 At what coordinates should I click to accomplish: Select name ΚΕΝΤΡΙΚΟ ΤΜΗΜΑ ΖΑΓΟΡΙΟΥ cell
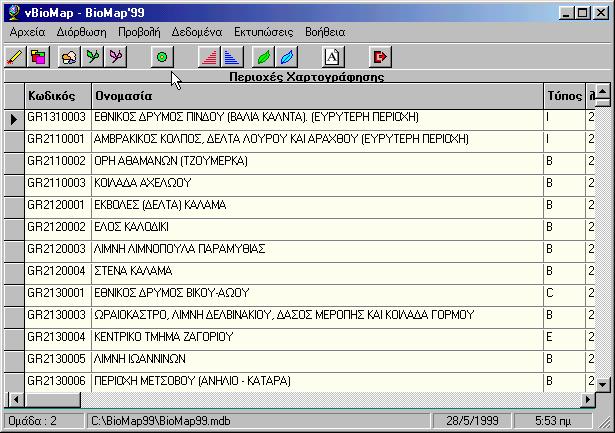(x=317, y=340)
